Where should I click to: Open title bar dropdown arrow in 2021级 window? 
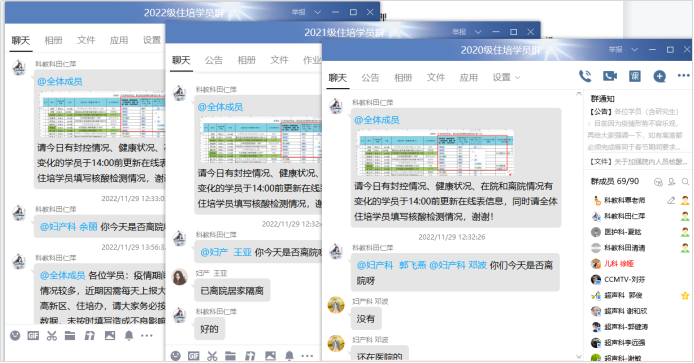(x=478, y=32)
